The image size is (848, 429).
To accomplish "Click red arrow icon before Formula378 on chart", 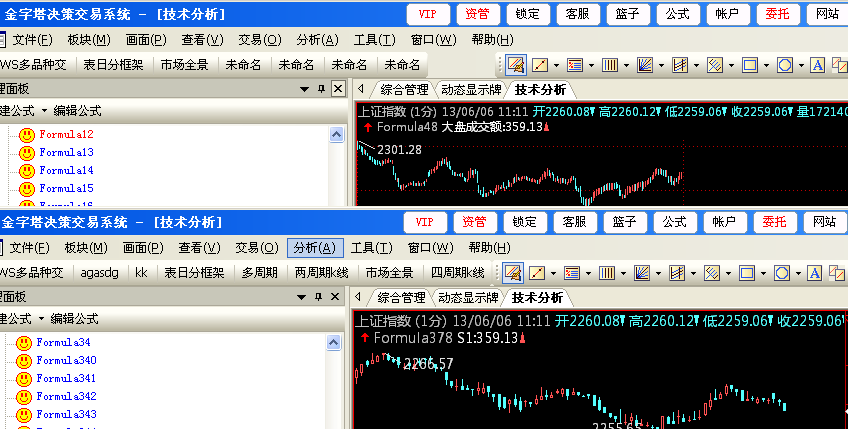I will 365,338.
